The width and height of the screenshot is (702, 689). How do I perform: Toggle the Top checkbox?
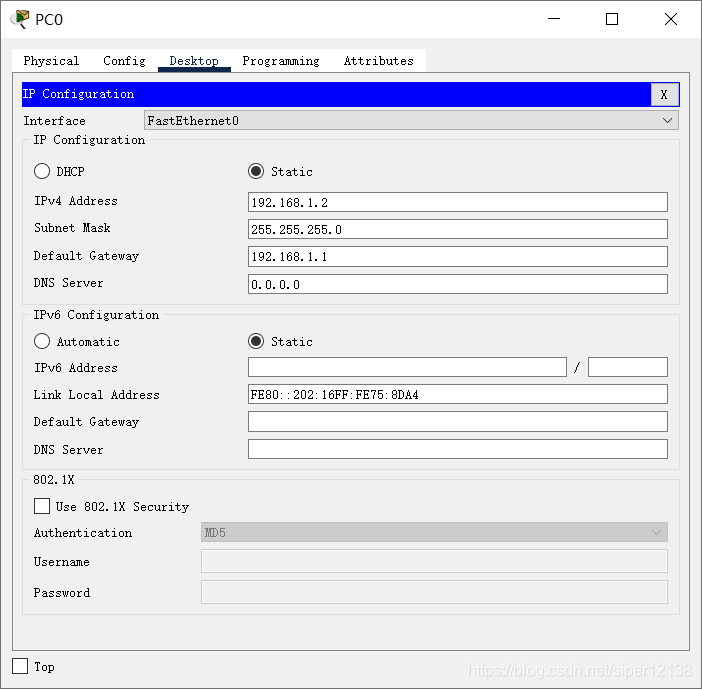coord(20,666)
